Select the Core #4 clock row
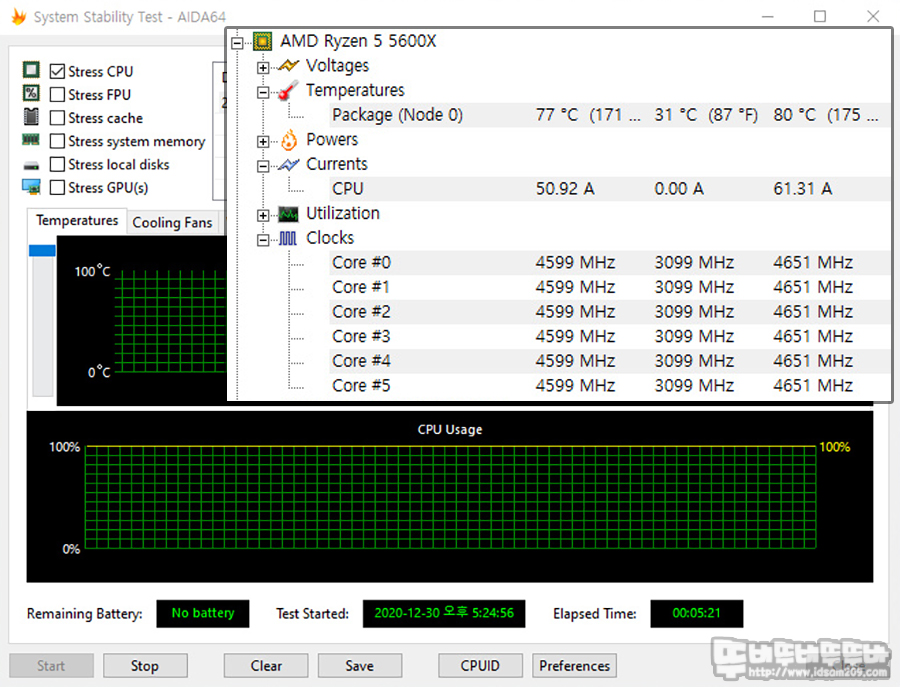The image size is (900, 687). [x=608, y=362]
